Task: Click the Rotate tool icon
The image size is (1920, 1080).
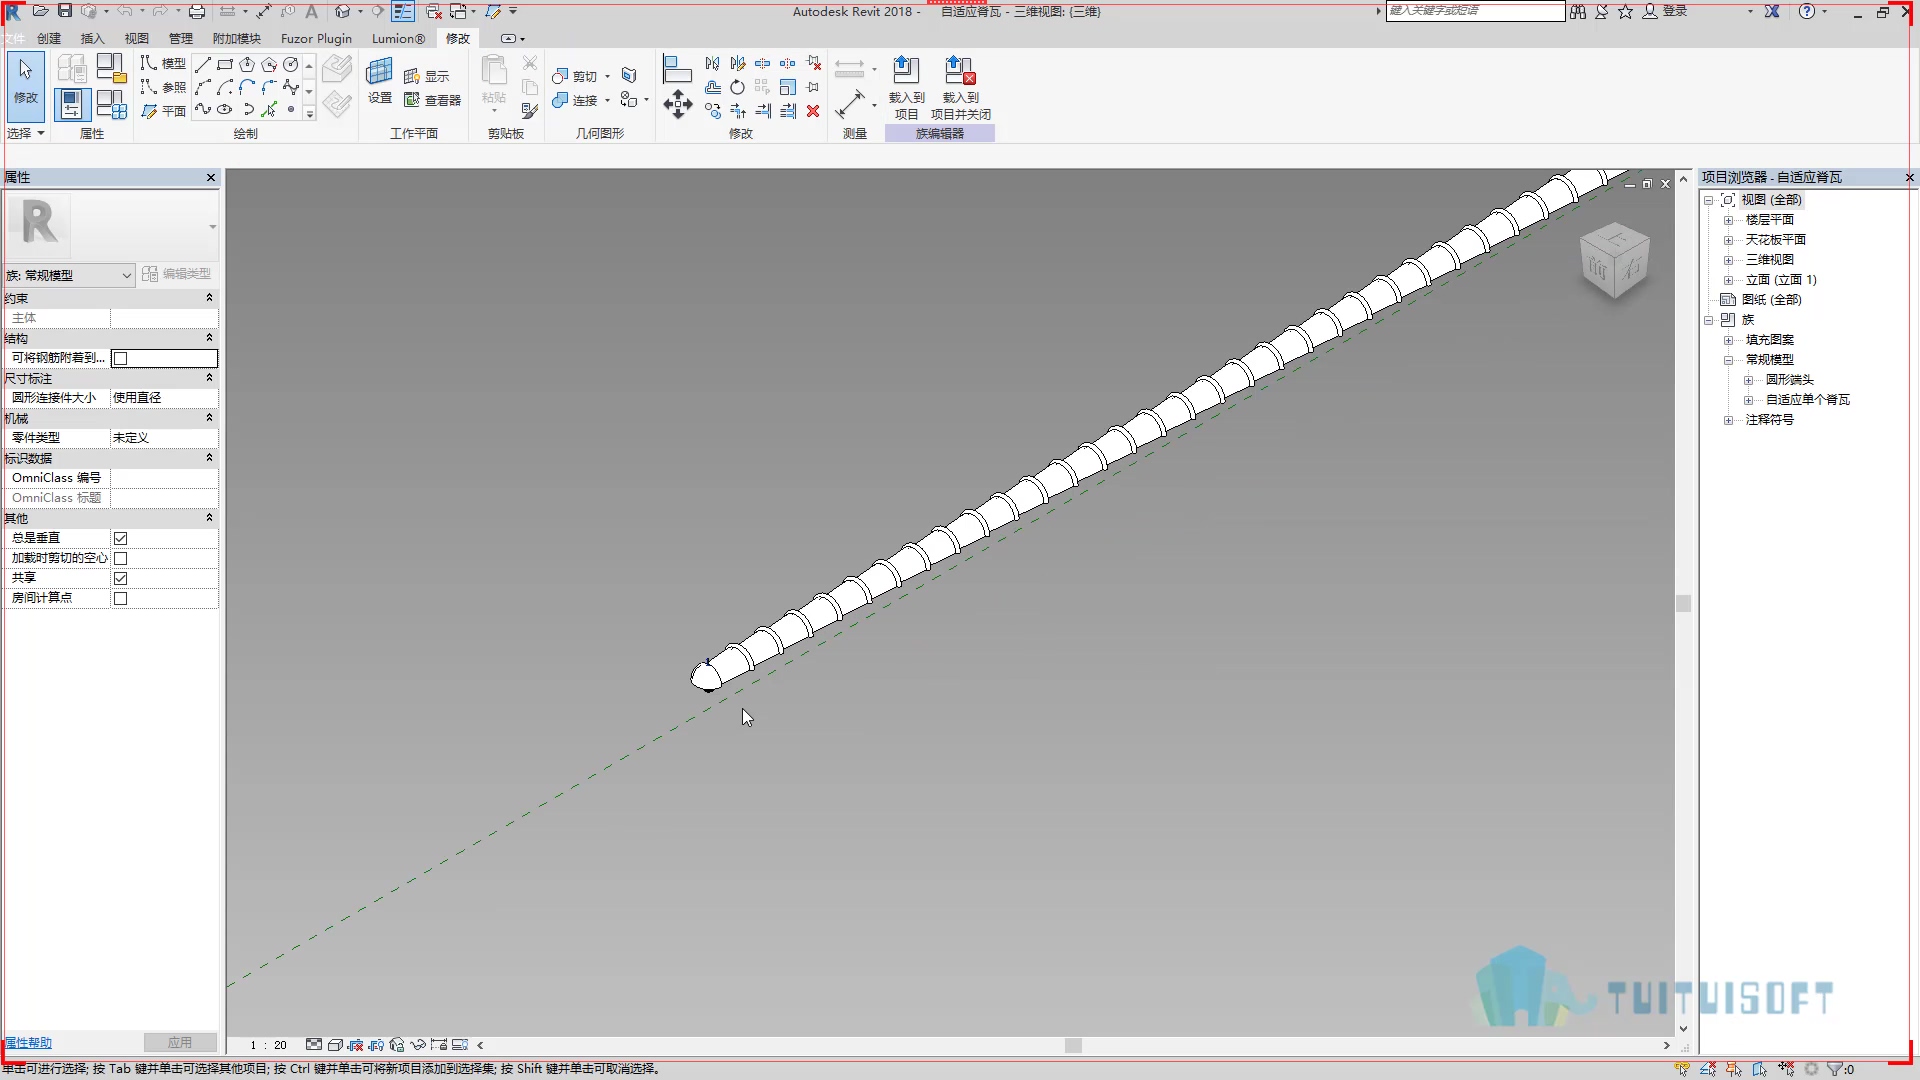Action: point(737,87)
